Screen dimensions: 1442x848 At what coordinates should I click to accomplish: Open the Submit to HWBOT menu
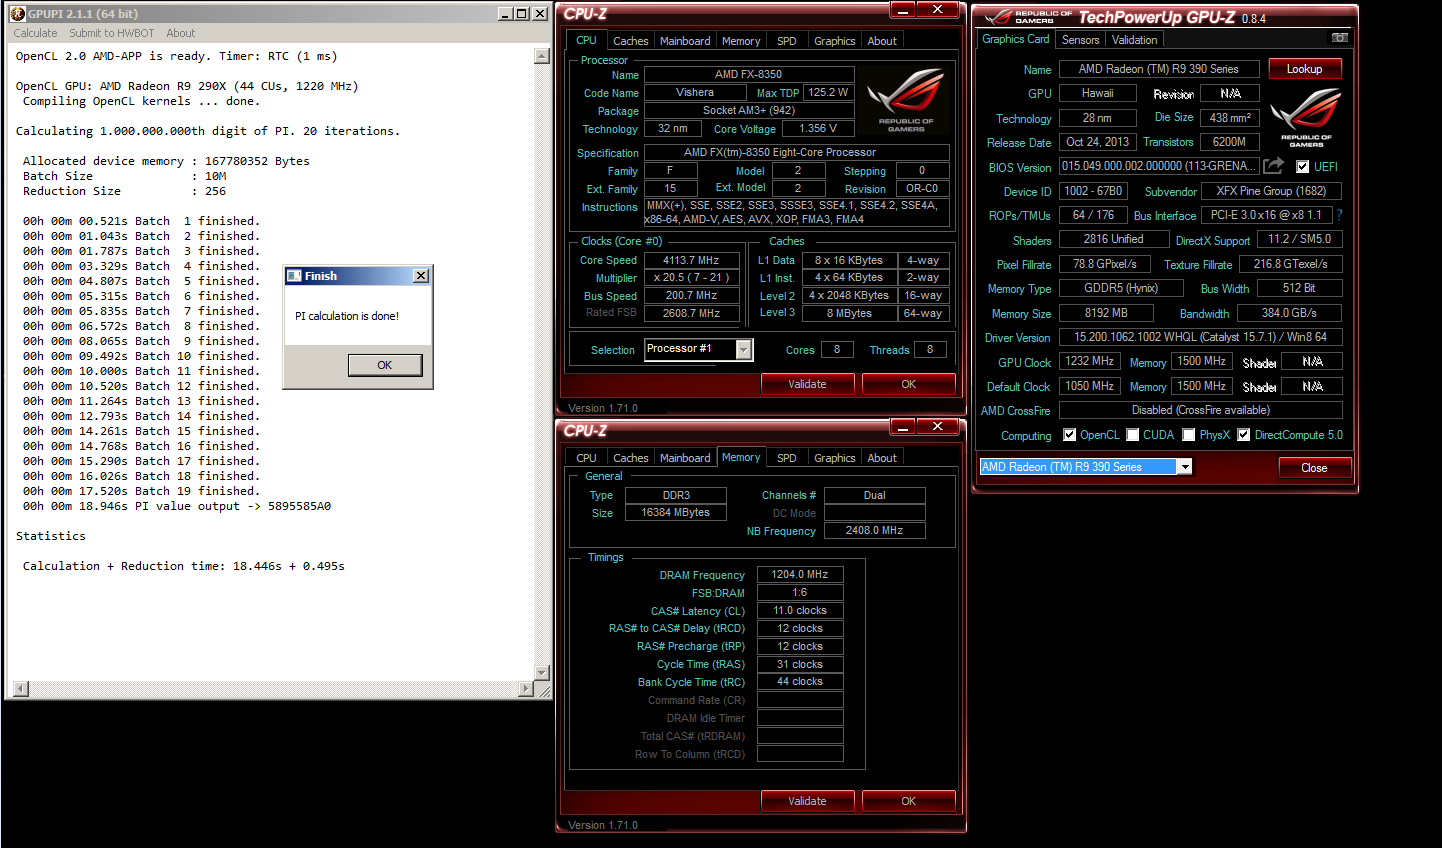pos(112,33)
